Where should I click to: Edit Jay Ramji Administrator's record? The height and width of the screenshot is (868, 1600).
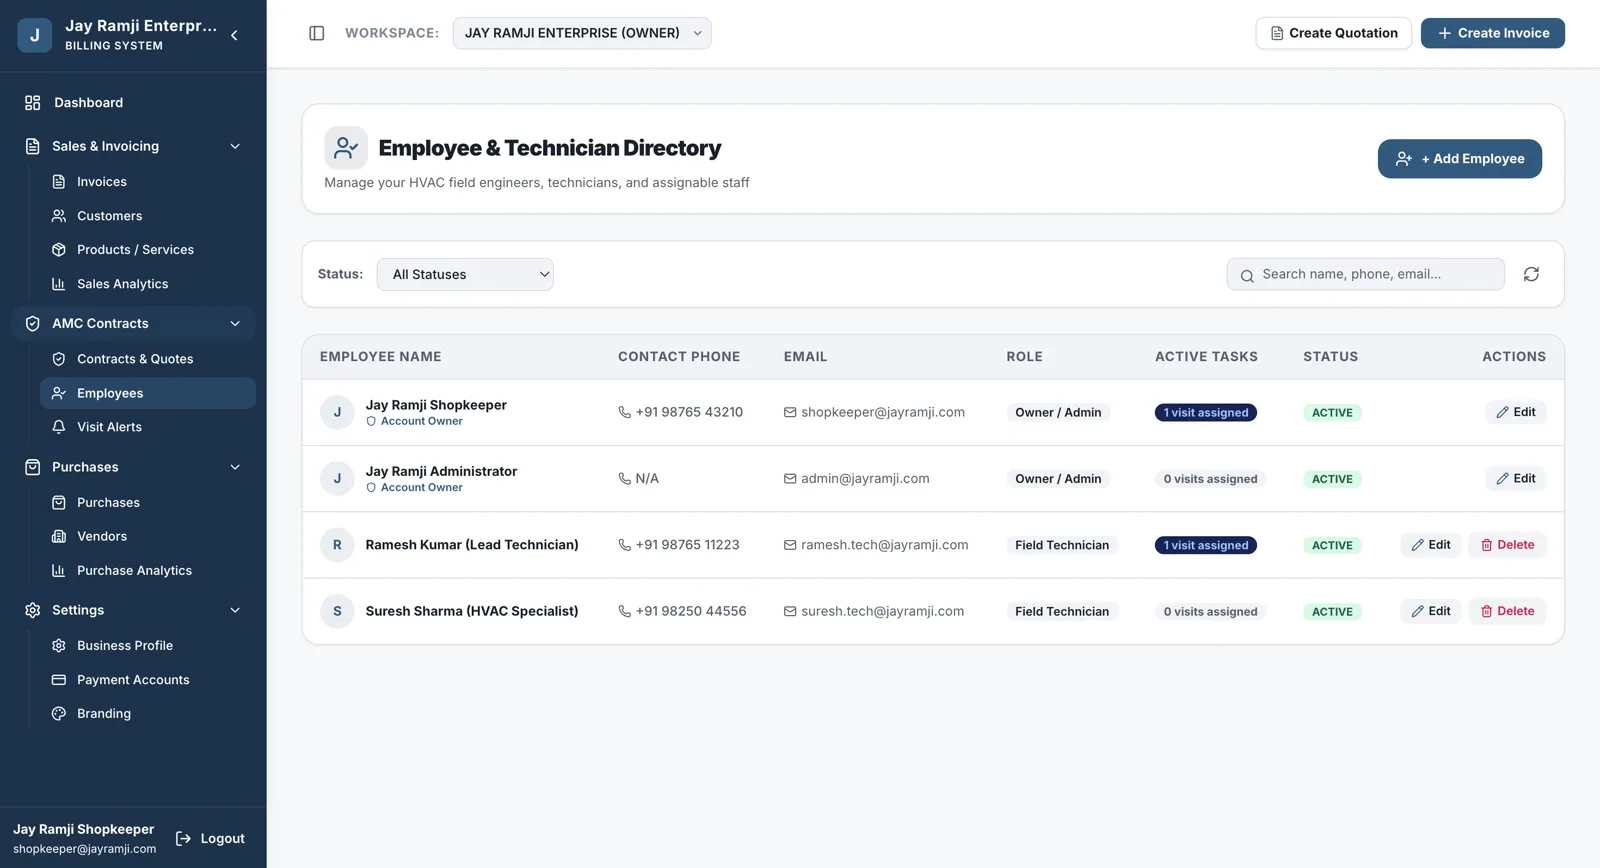pyautogui.click(x=1516, y=478)
